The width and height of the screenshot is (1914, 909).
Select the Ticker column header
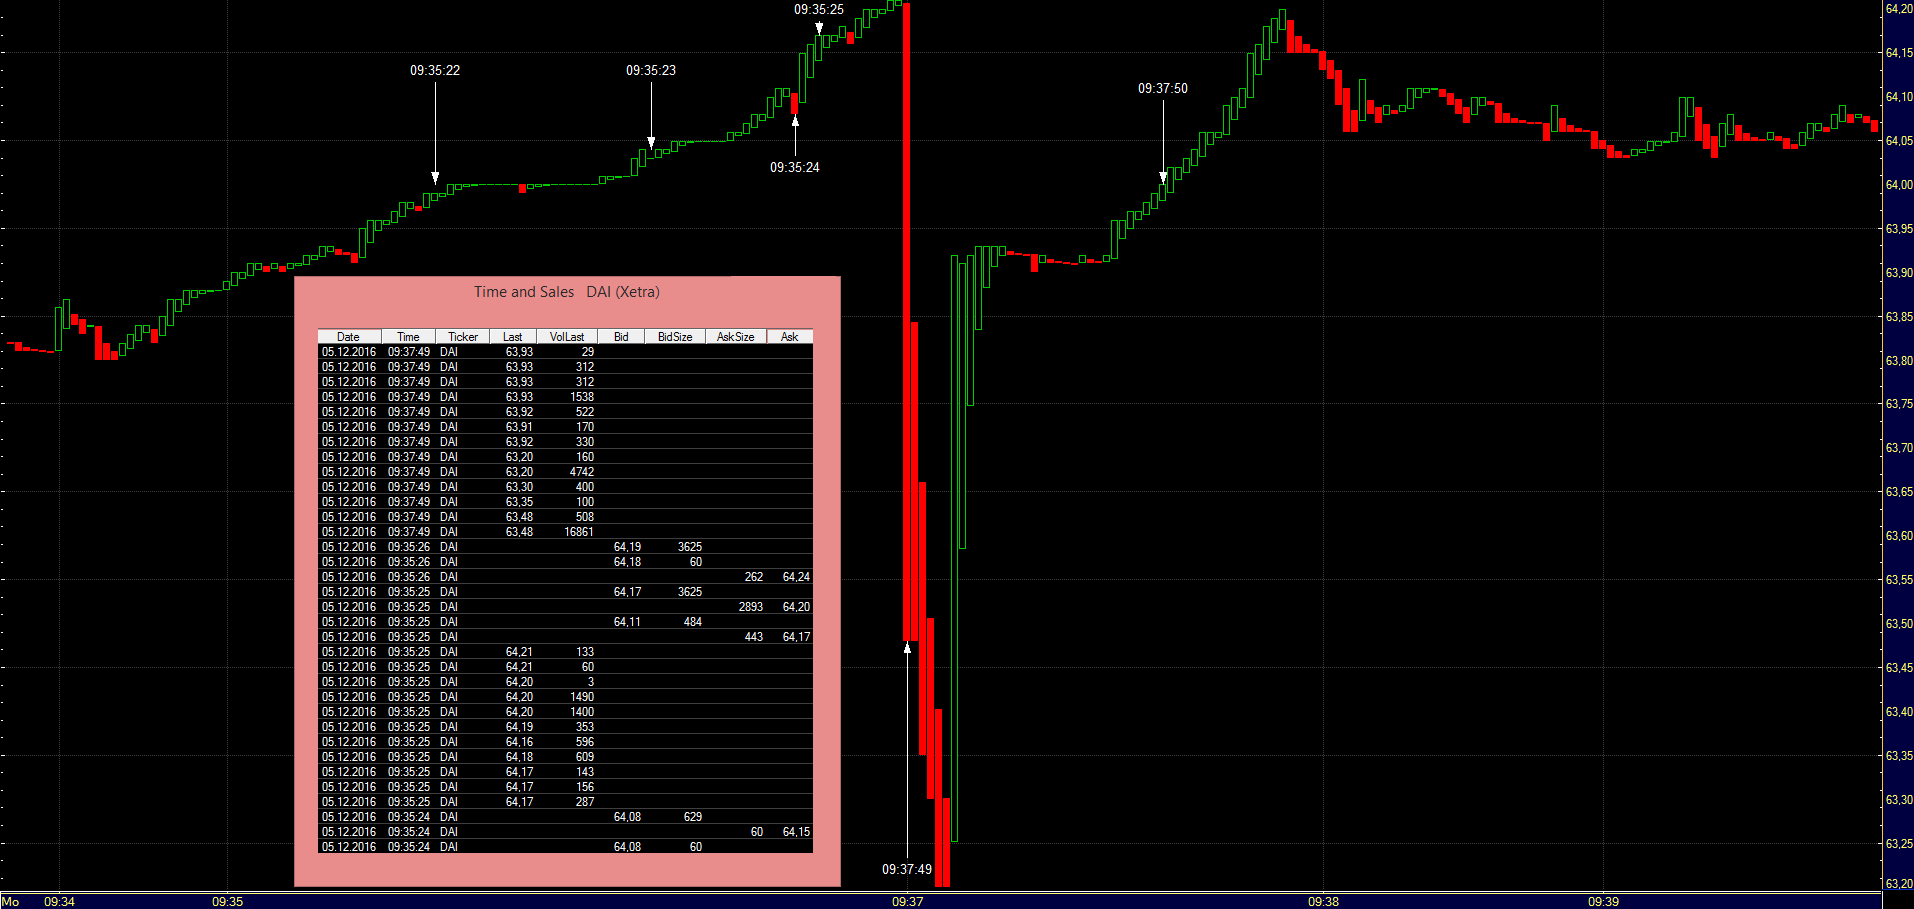click(x=462, y=337)
